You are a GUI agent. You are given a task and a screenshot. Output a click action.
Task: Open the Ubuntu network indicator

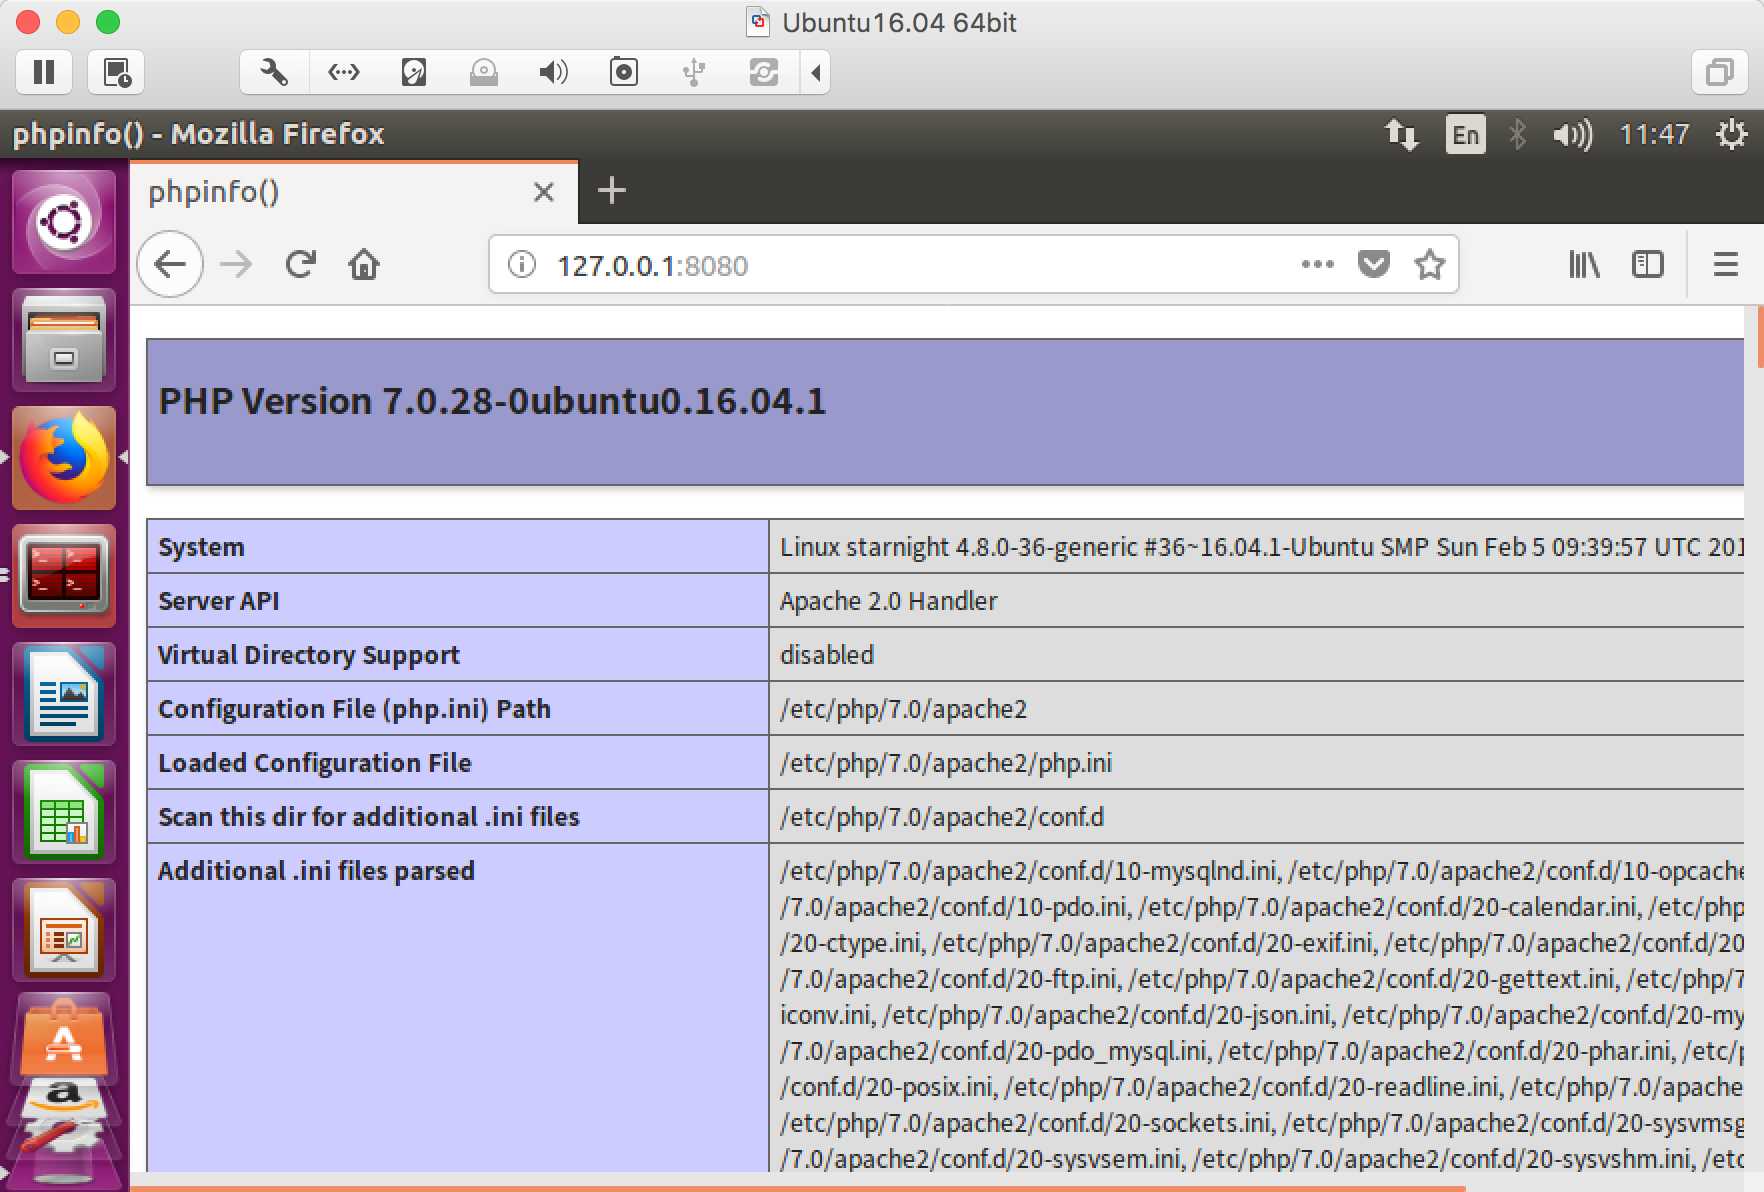click(1401, 134)
